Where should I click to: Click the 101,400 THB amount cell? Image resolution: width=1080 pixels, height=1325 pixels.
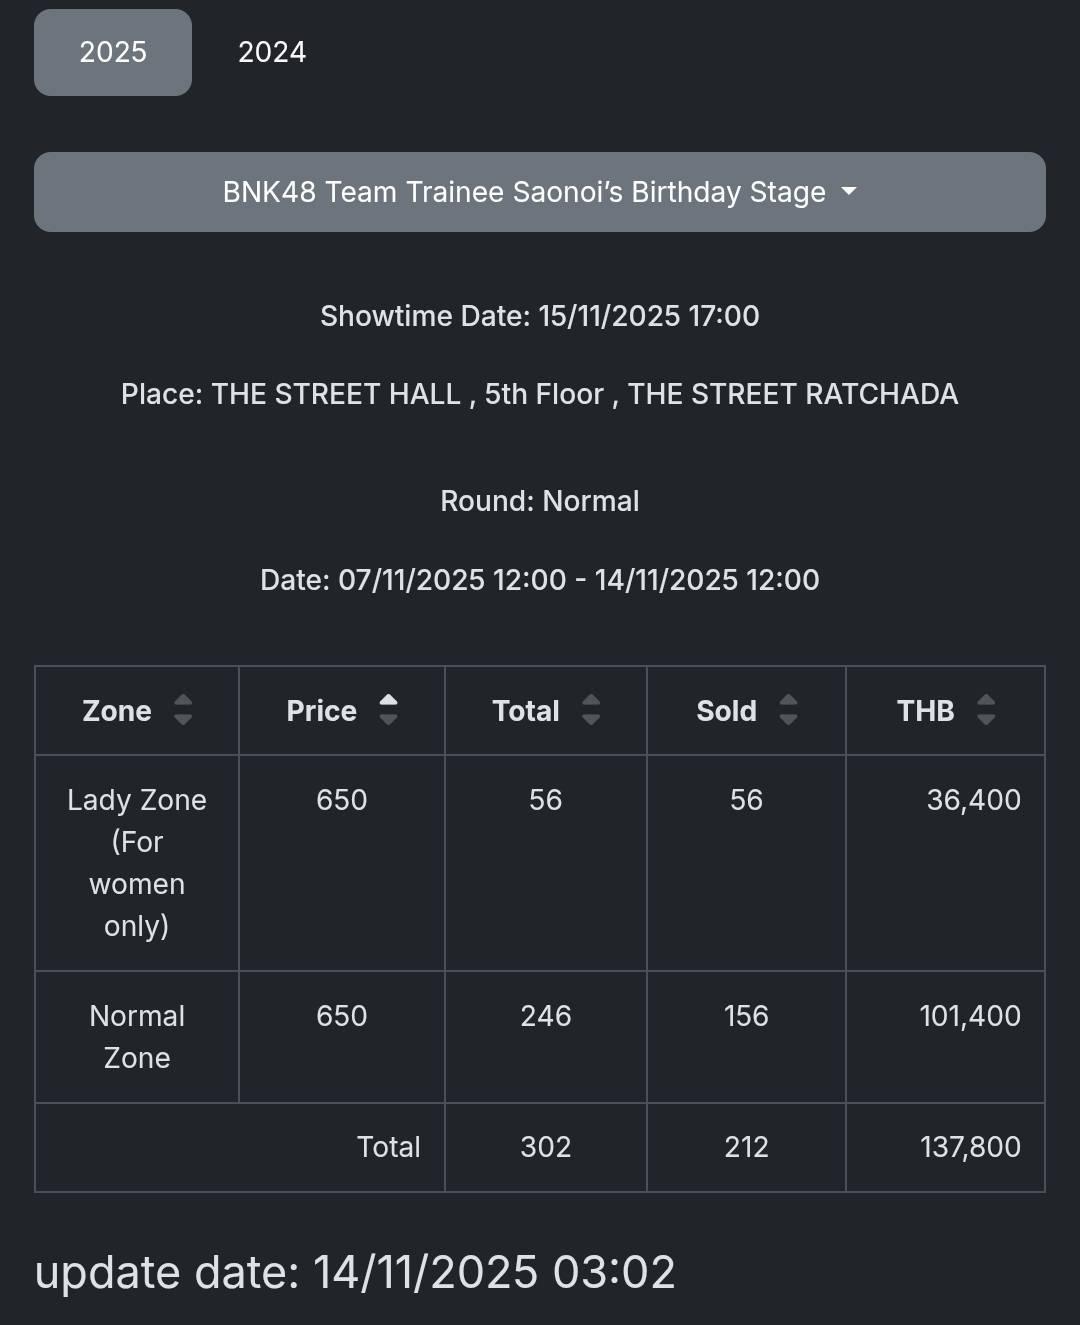(969, 1016)
